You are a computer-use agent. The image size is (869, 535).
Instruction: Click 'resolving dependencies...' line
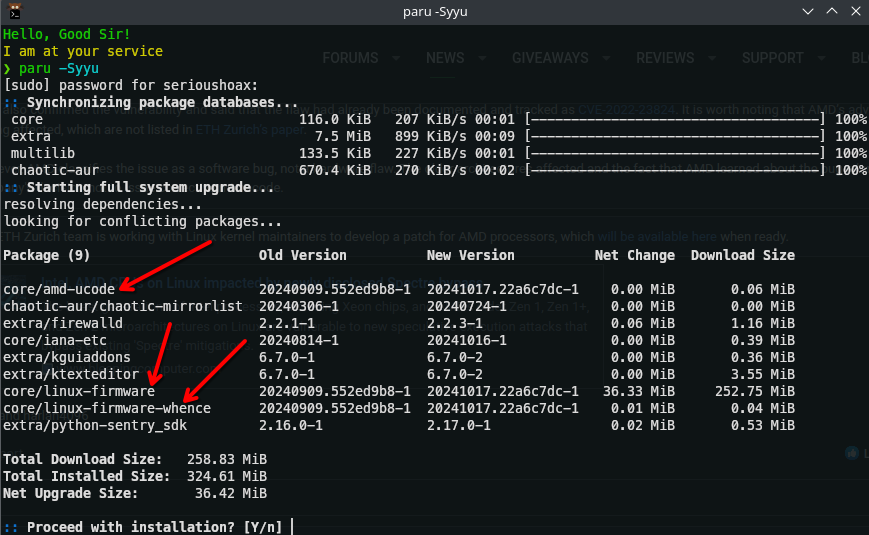tap(103, 205)
